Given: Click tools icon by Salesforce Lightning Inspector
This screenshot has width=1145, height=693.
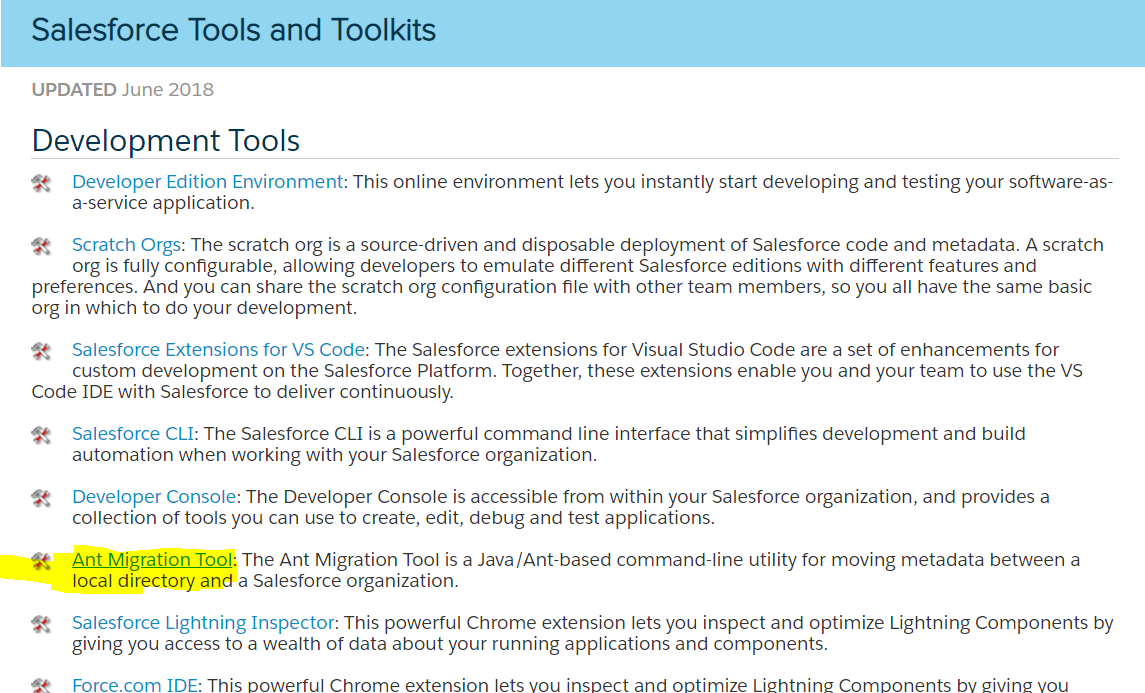Looking at the screenshot, I should click(x=41, y=623).
